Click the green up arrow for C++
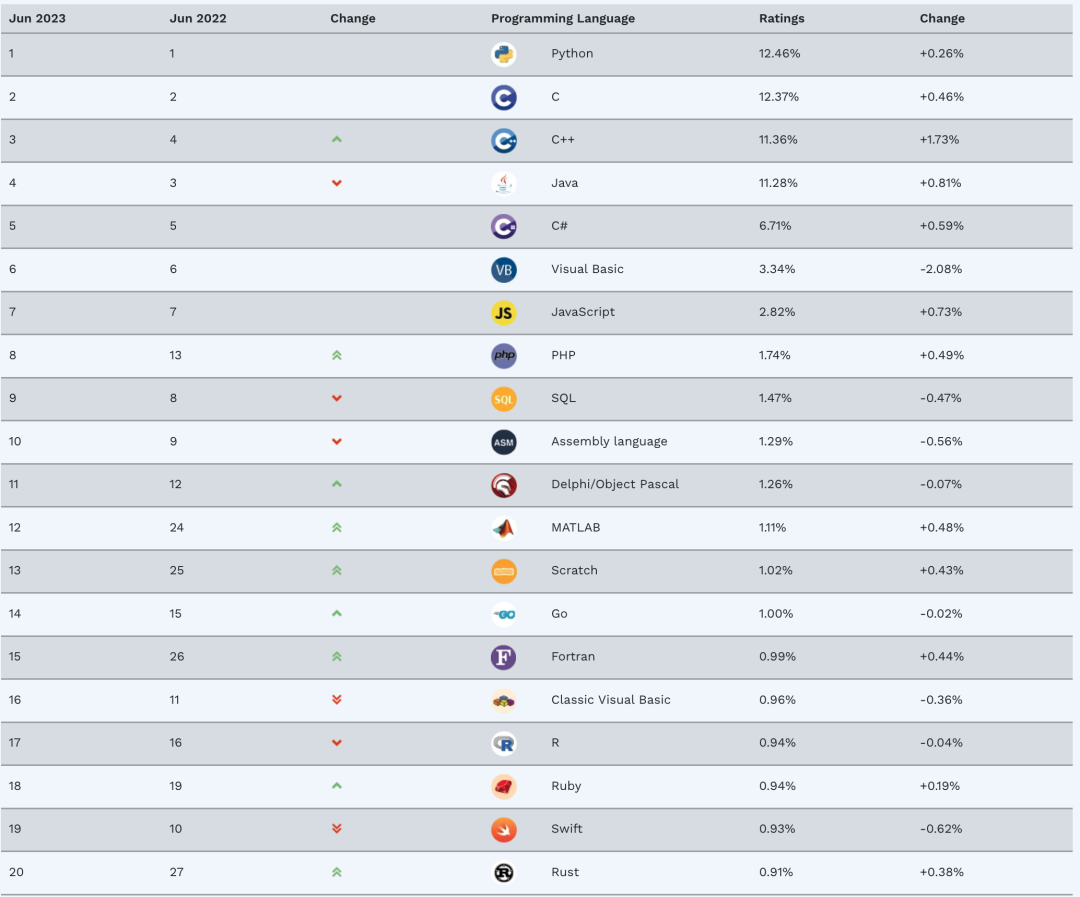The width and height of the screenshot is (1080, 897). (337, 140)
